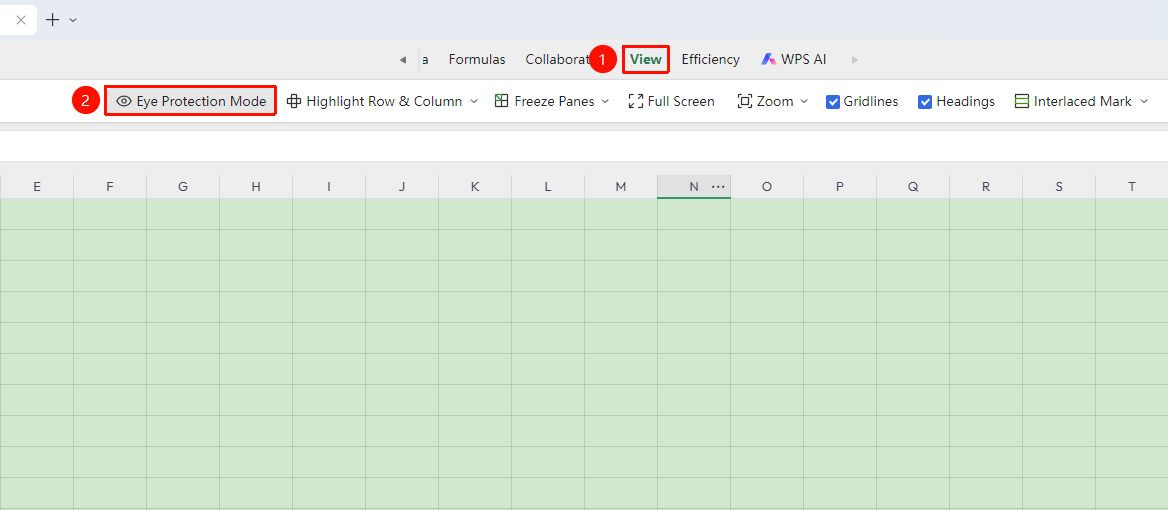The image size is (1168, 510).
Task: Select column K header
Action: [474, 187]
